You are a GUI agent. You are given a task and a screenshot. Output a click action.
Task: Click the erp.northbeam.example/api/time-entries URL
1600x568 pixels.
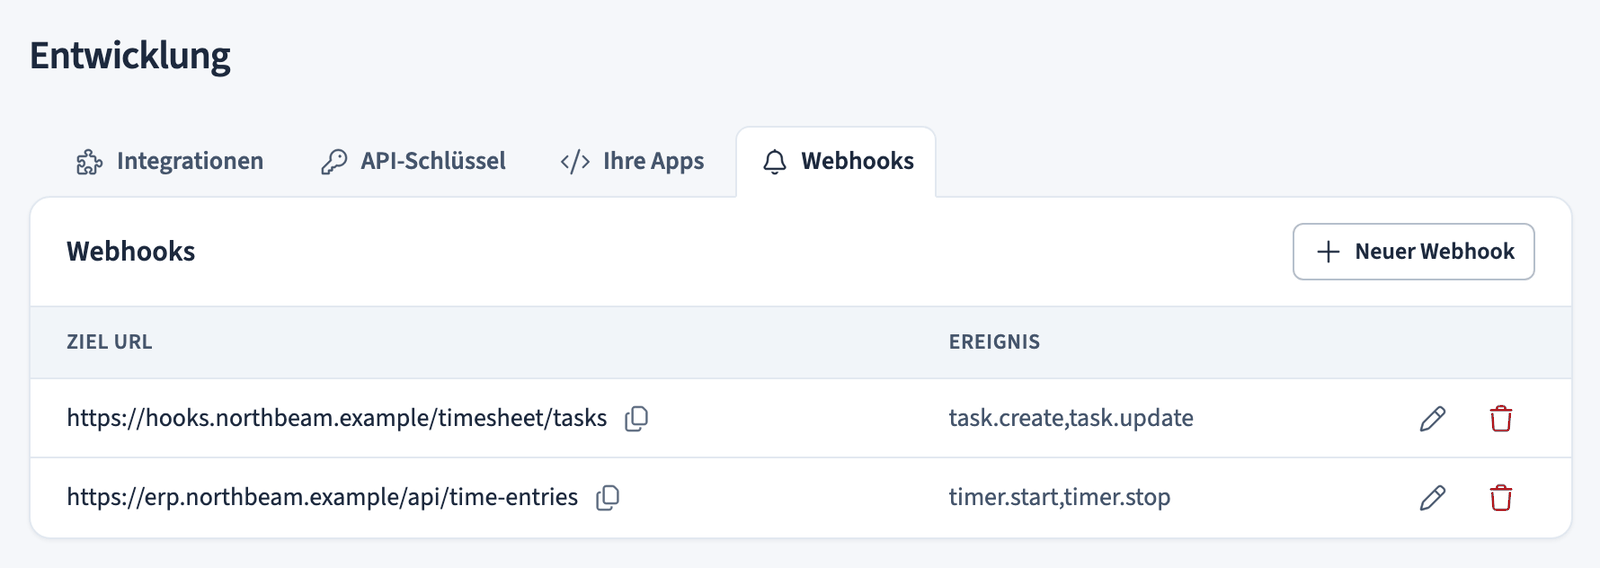click(x=322, y=497)
